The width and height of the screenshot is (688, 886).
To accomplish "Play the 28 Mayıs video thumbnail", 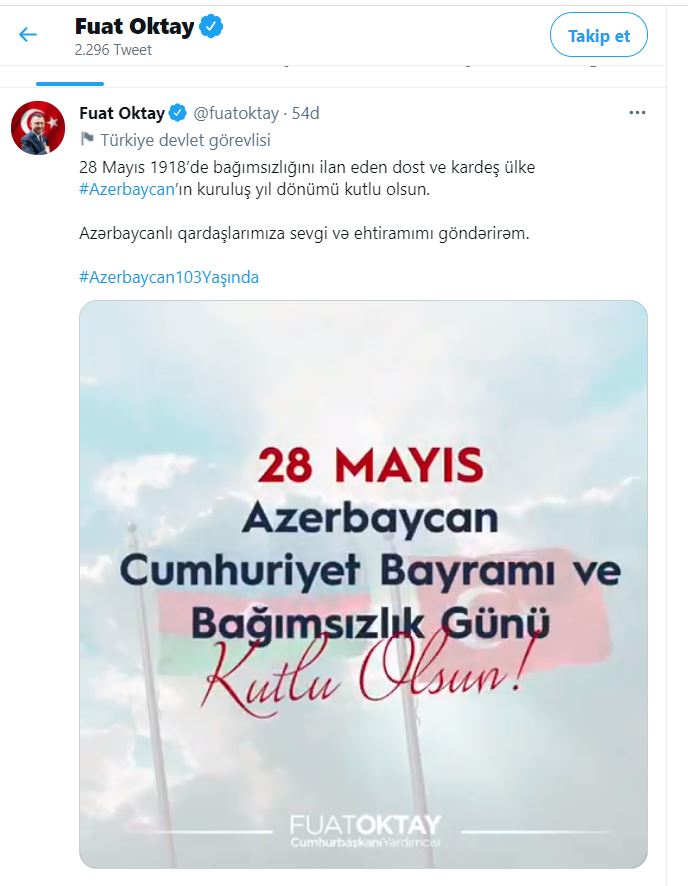I will (x=363, y=584).
